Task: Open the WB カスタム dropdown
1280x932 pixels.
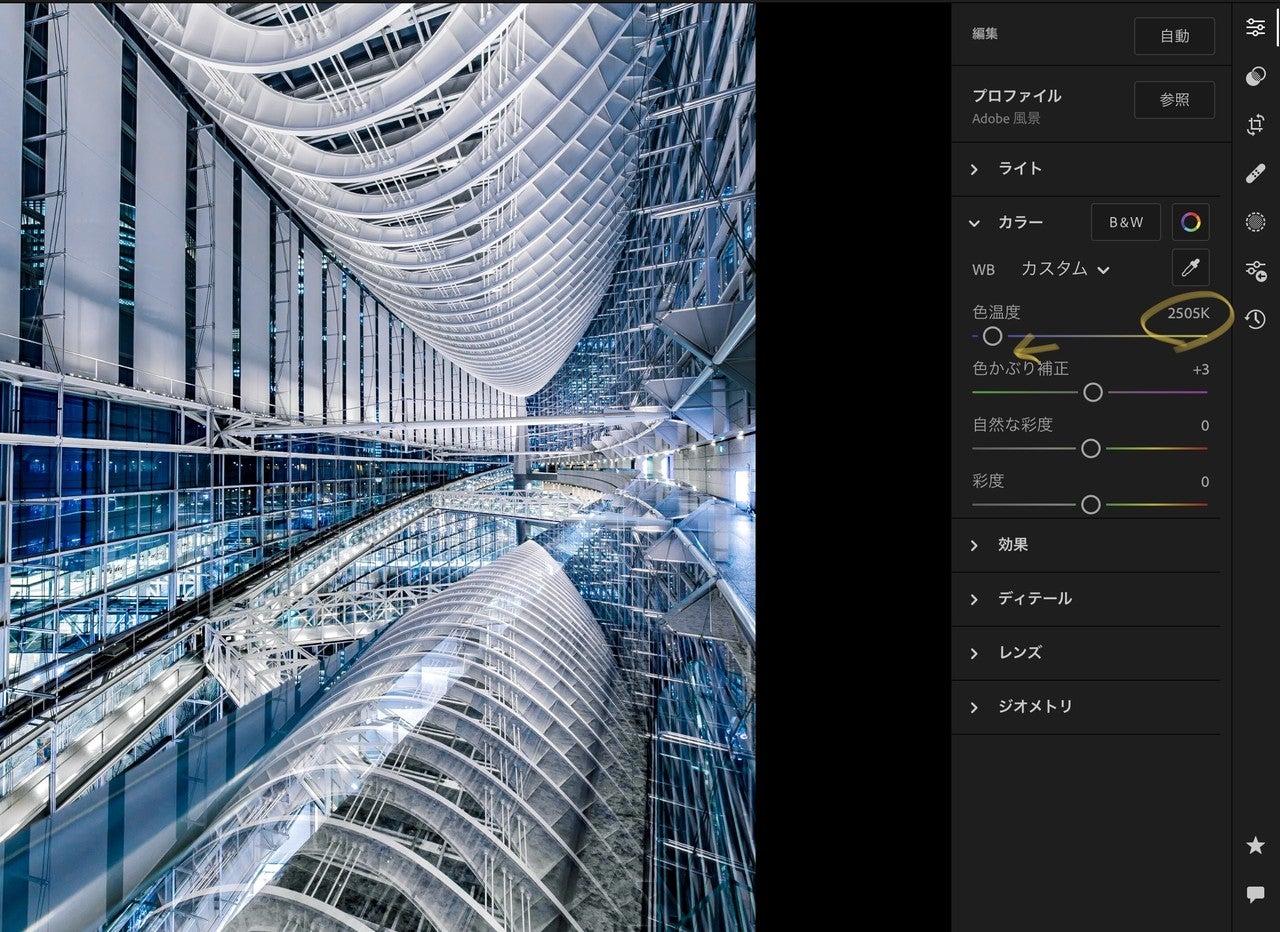Action: (x=1065, y=269)
